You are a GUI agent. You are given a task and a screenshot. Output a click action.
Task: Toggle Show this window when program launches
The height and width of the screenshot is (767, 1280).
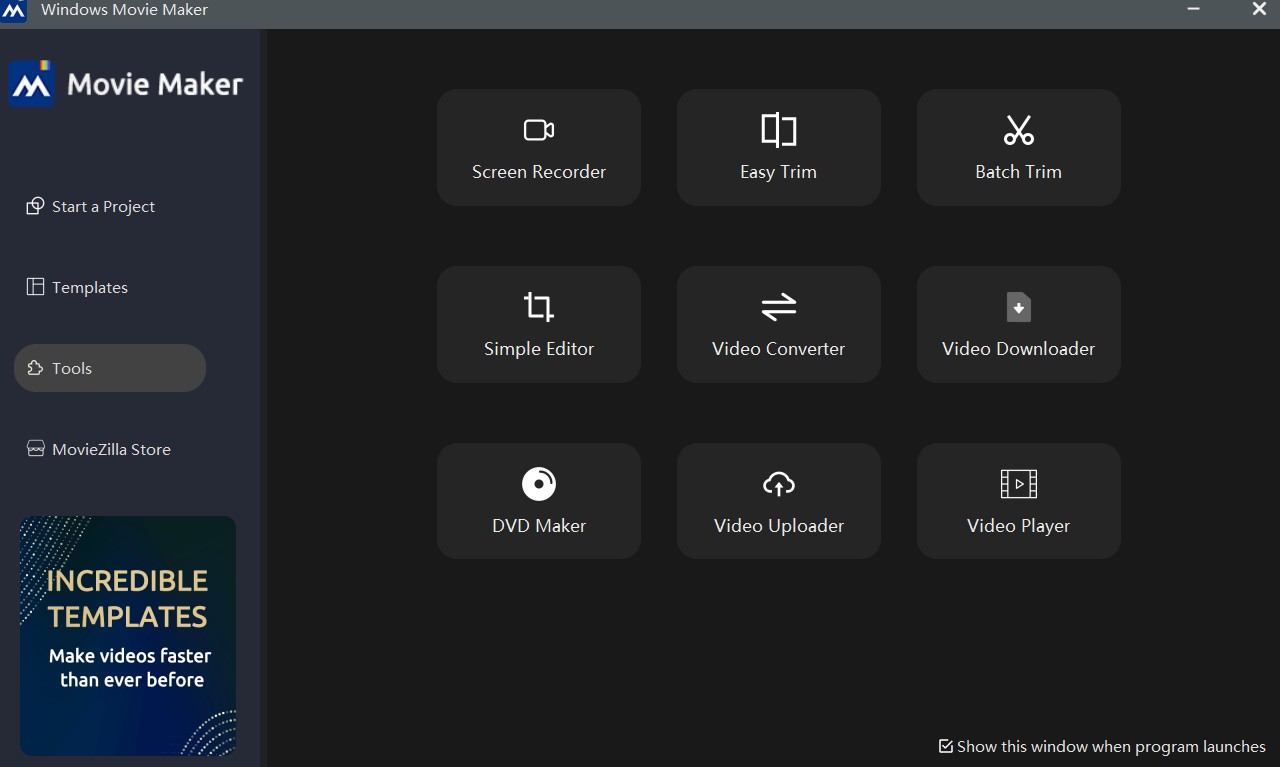945,746
